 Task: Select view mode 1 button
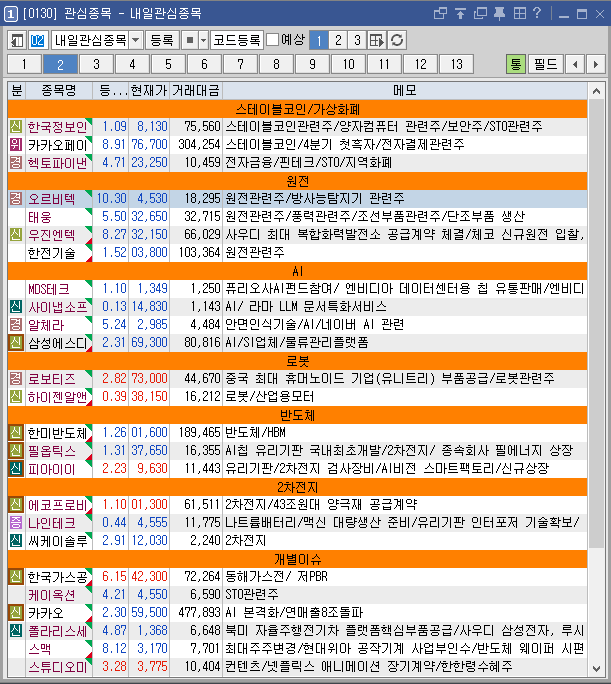[x=319, y=41]
